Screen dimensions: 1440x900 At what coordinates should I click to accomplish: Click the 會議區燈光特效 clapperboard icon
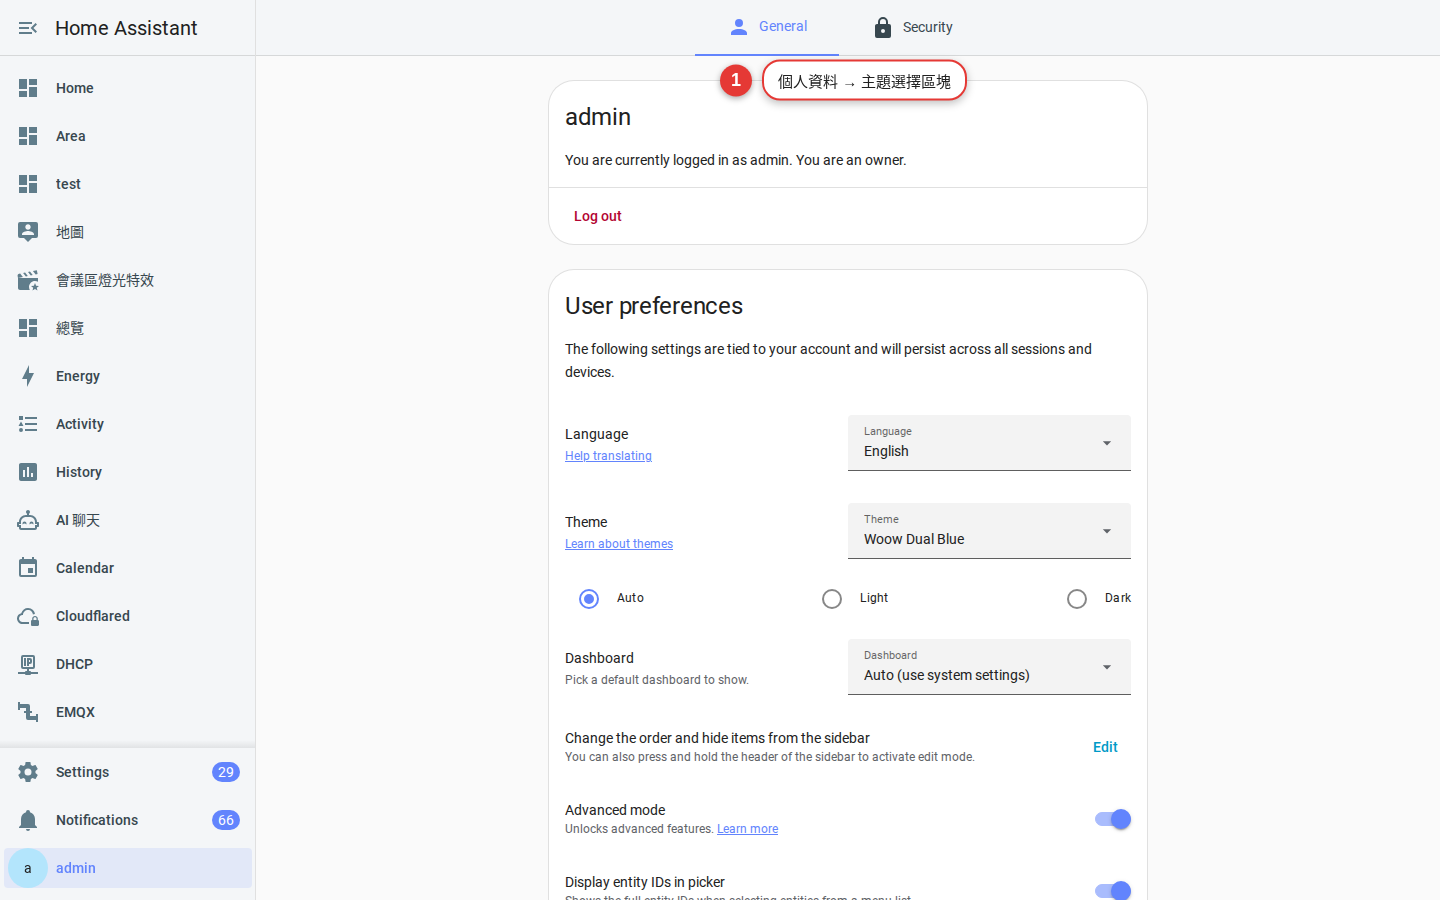pyautogui.click(x=28, y=280)
